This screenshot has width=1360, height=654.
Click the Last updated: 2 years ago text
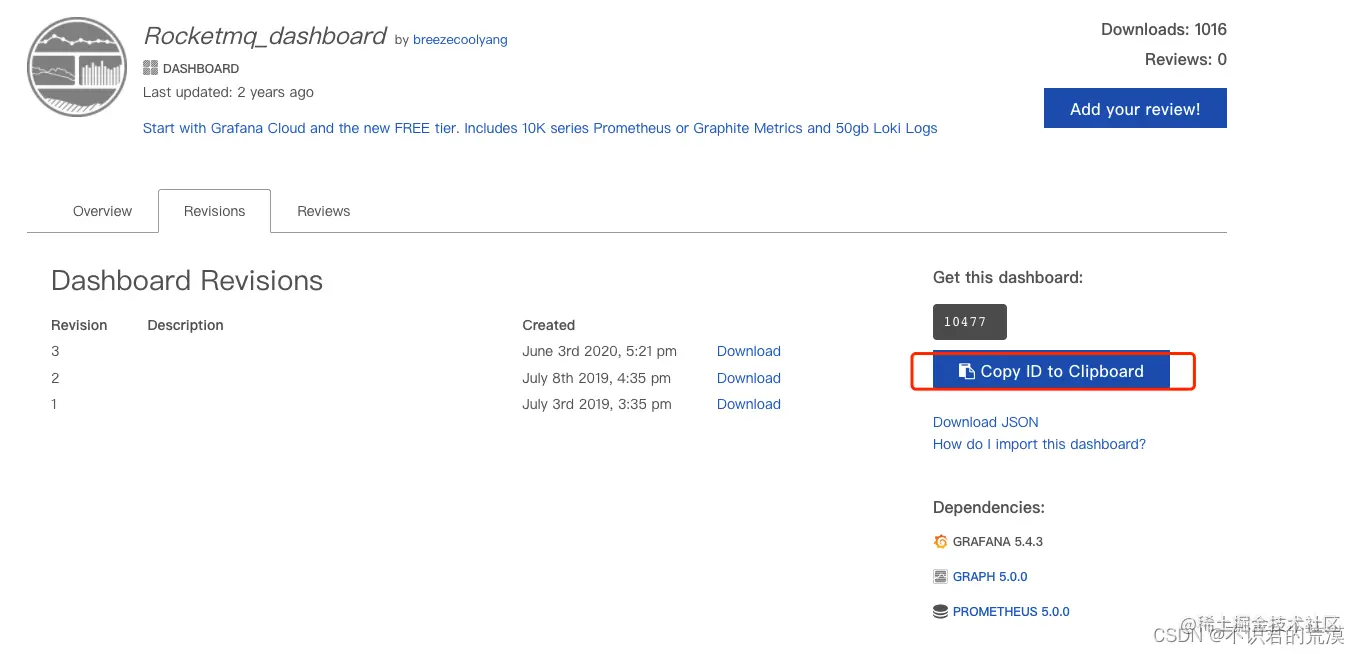tap(228, 92)
